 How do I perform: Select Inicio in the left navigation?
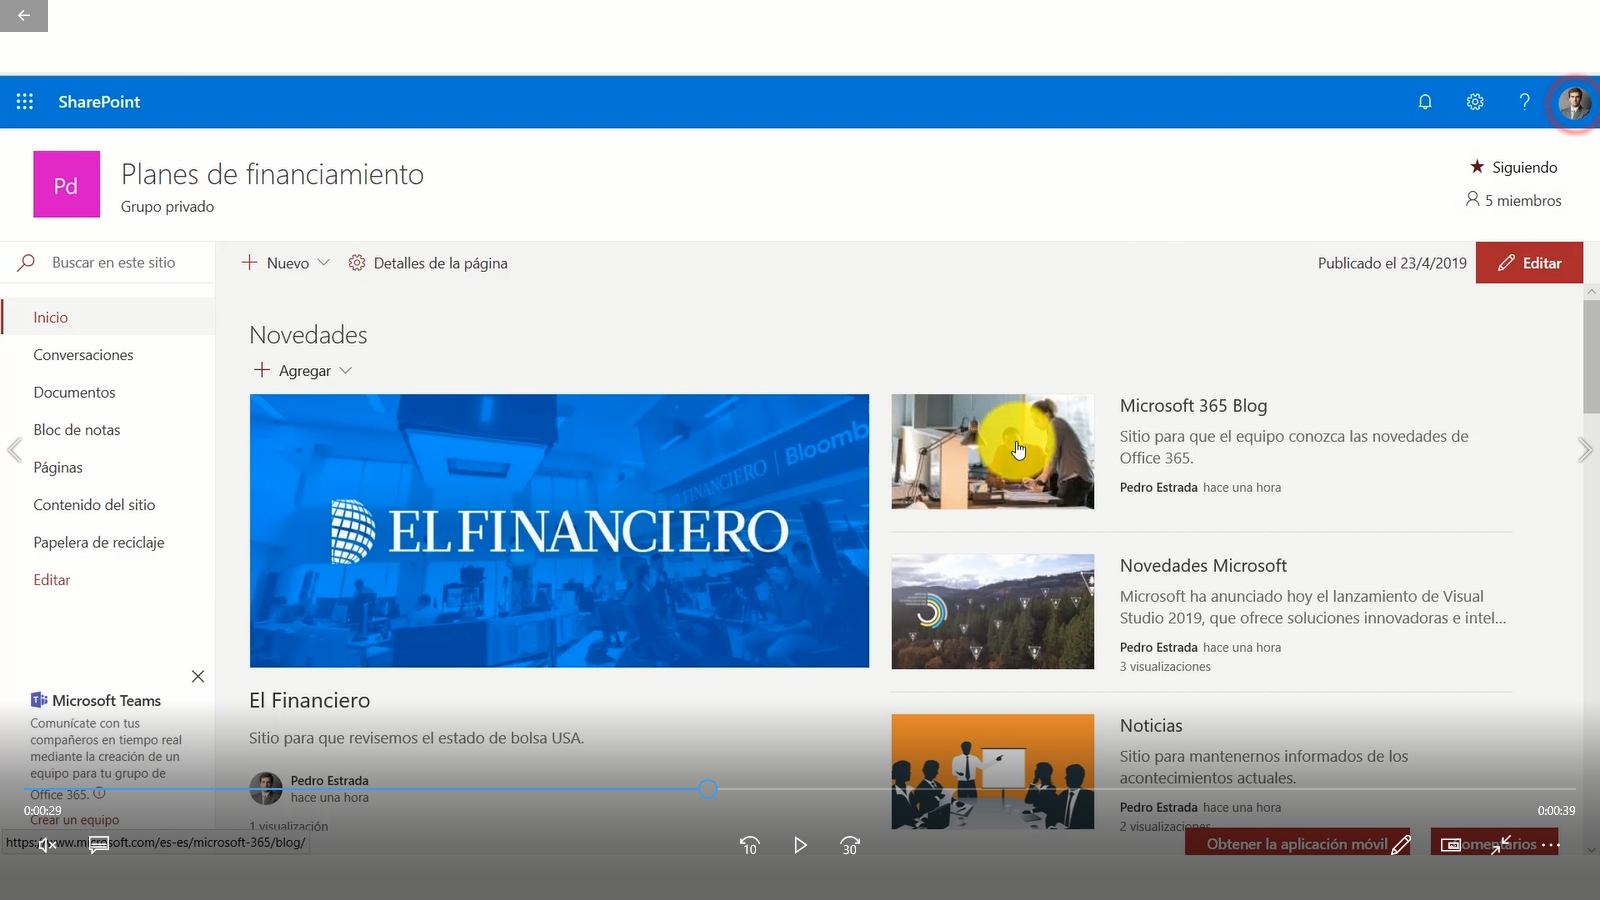click(51, 317)
